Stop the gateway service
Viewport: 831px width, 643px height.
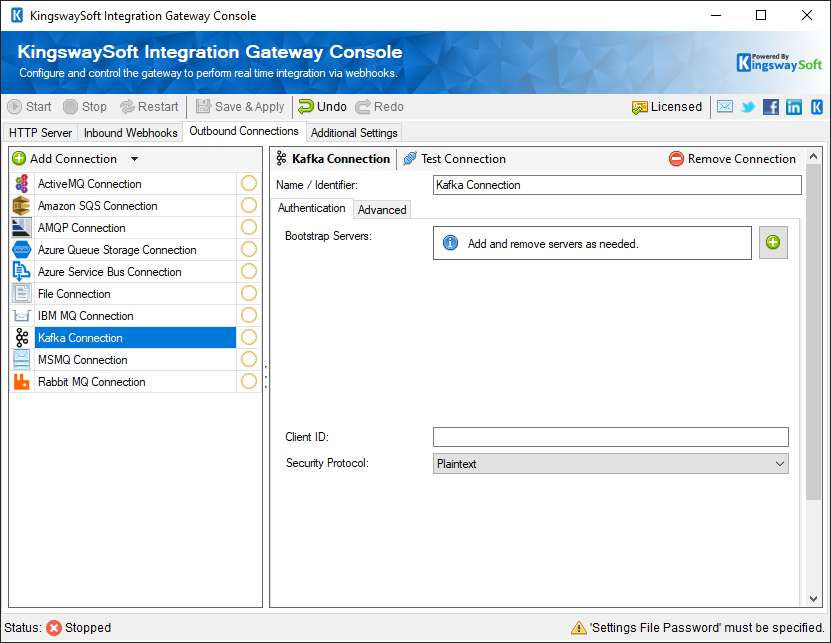tap(85, 107)
